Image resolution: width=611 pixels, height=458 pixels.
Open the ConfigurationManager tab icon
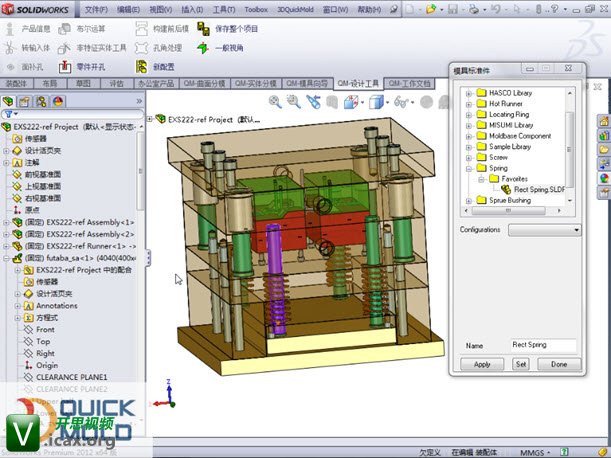tap(41, 101)
